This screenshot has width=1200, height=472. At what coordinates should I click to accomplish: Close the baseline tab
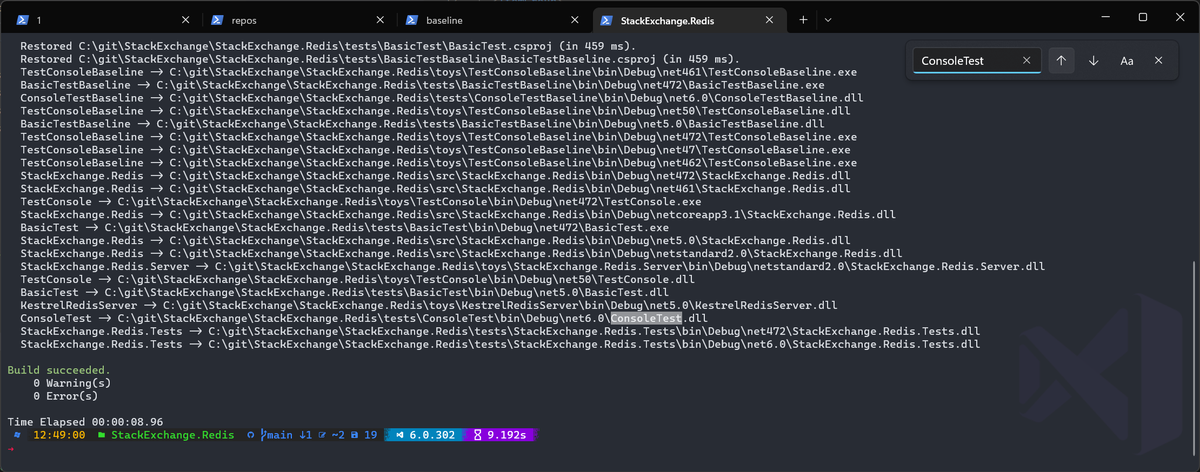pos(574,19)
